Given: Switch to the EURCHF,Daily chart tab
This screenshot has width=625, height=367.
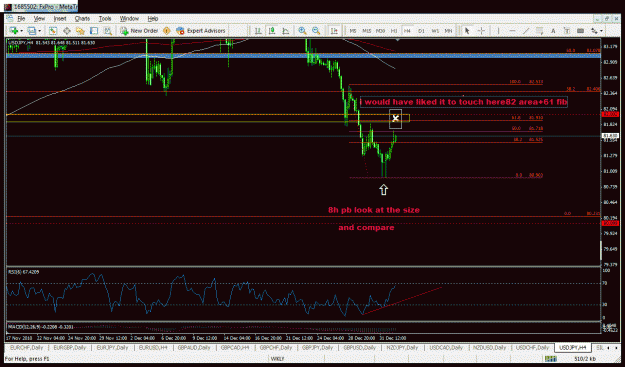Looking at the screenshot, I should pos(28,348).
